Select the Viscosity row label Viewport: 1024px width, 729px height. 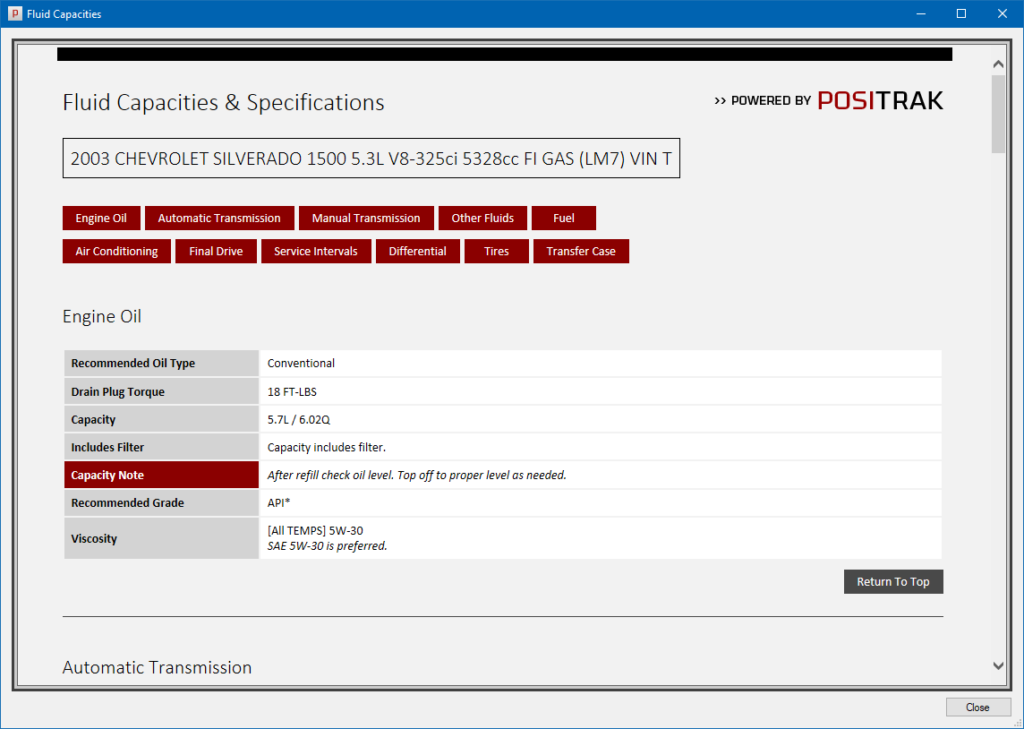pos(161,538)
